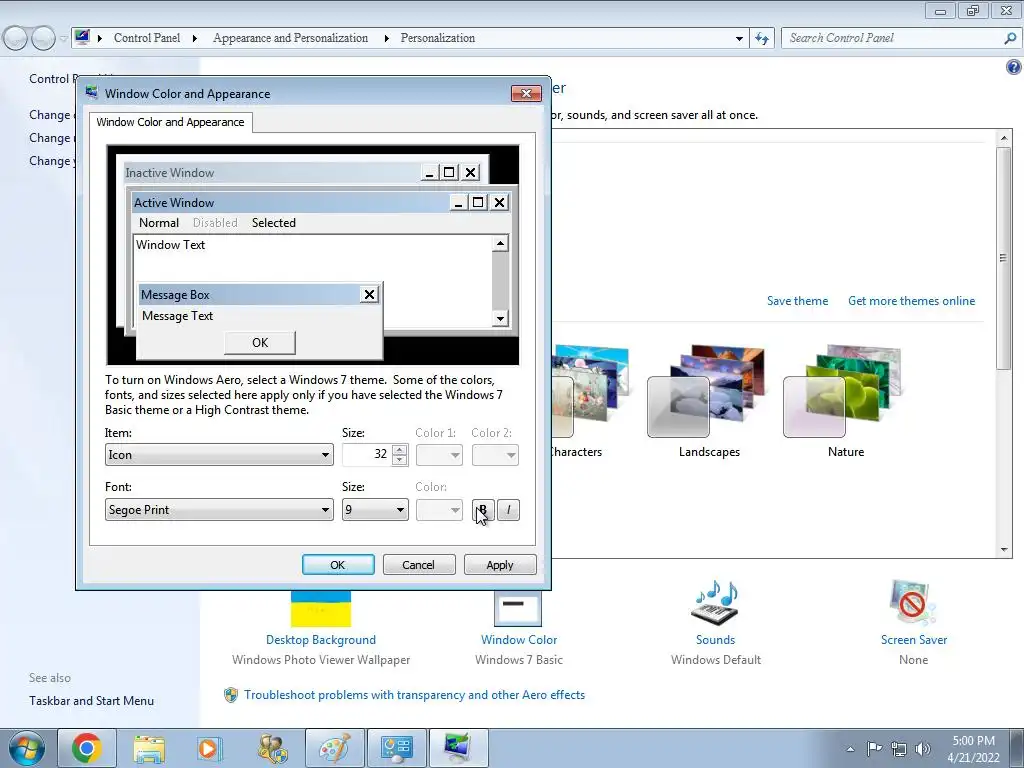Click themes list scrollbar down arrow
Image resolution: width=1024 pixels, height=768 pixels.
(1004, 550)
